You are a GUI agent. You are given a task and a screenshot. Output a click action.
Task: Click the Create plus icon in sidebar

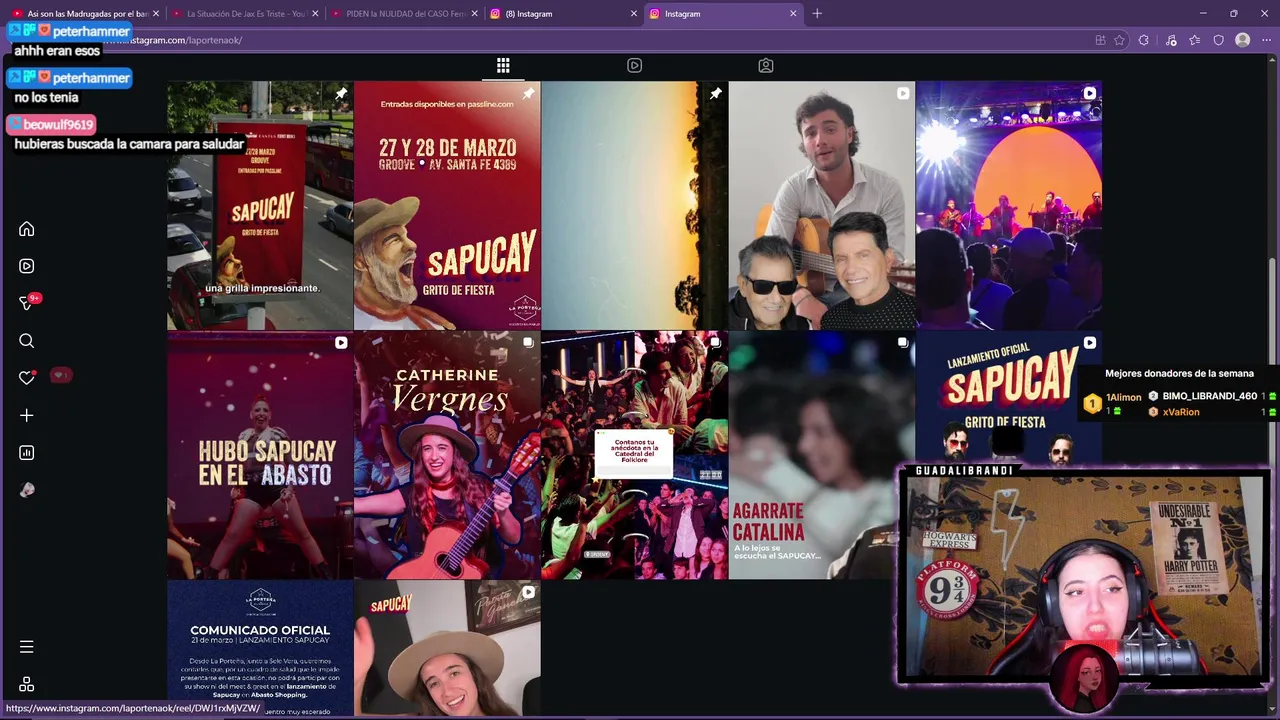[27, 415]
